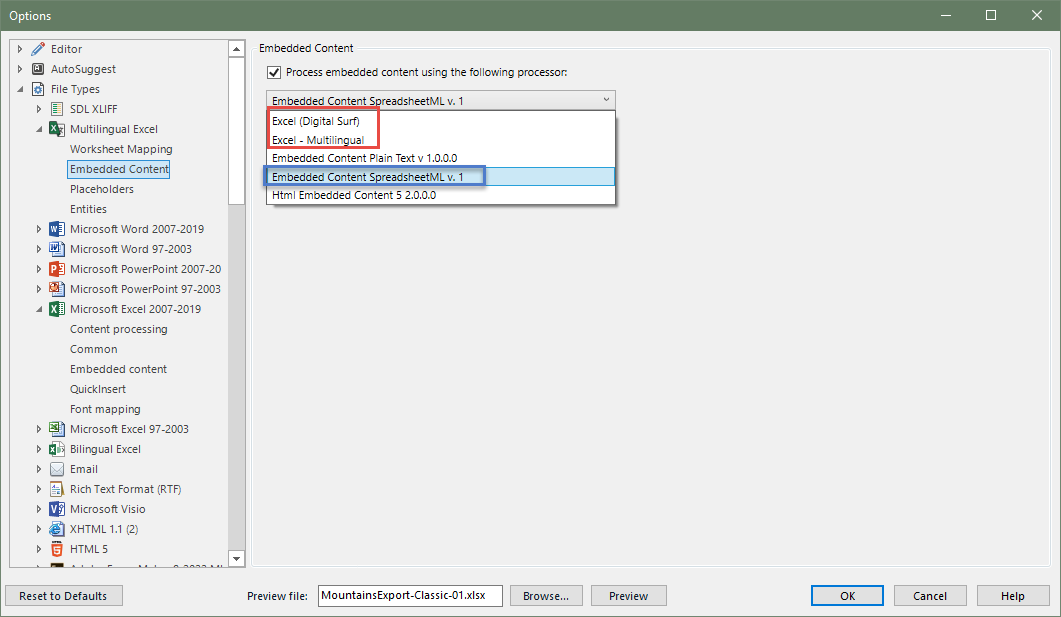This screenshot has width=1061, height=617.
Task: Click the Microsoft Visio icon
Action: point(57,509)
